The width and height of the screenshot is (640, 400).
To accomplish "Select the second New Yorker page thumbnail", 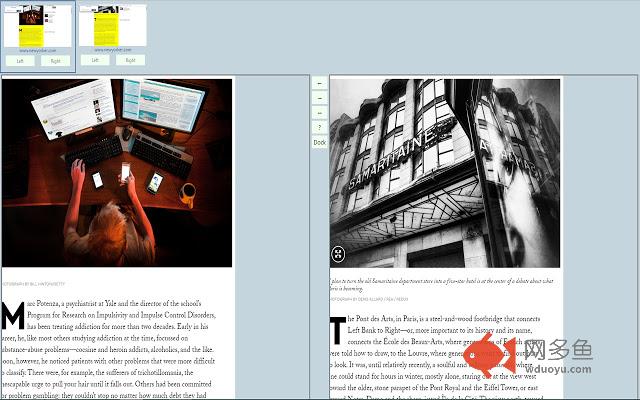I will (x=112, y=27).
